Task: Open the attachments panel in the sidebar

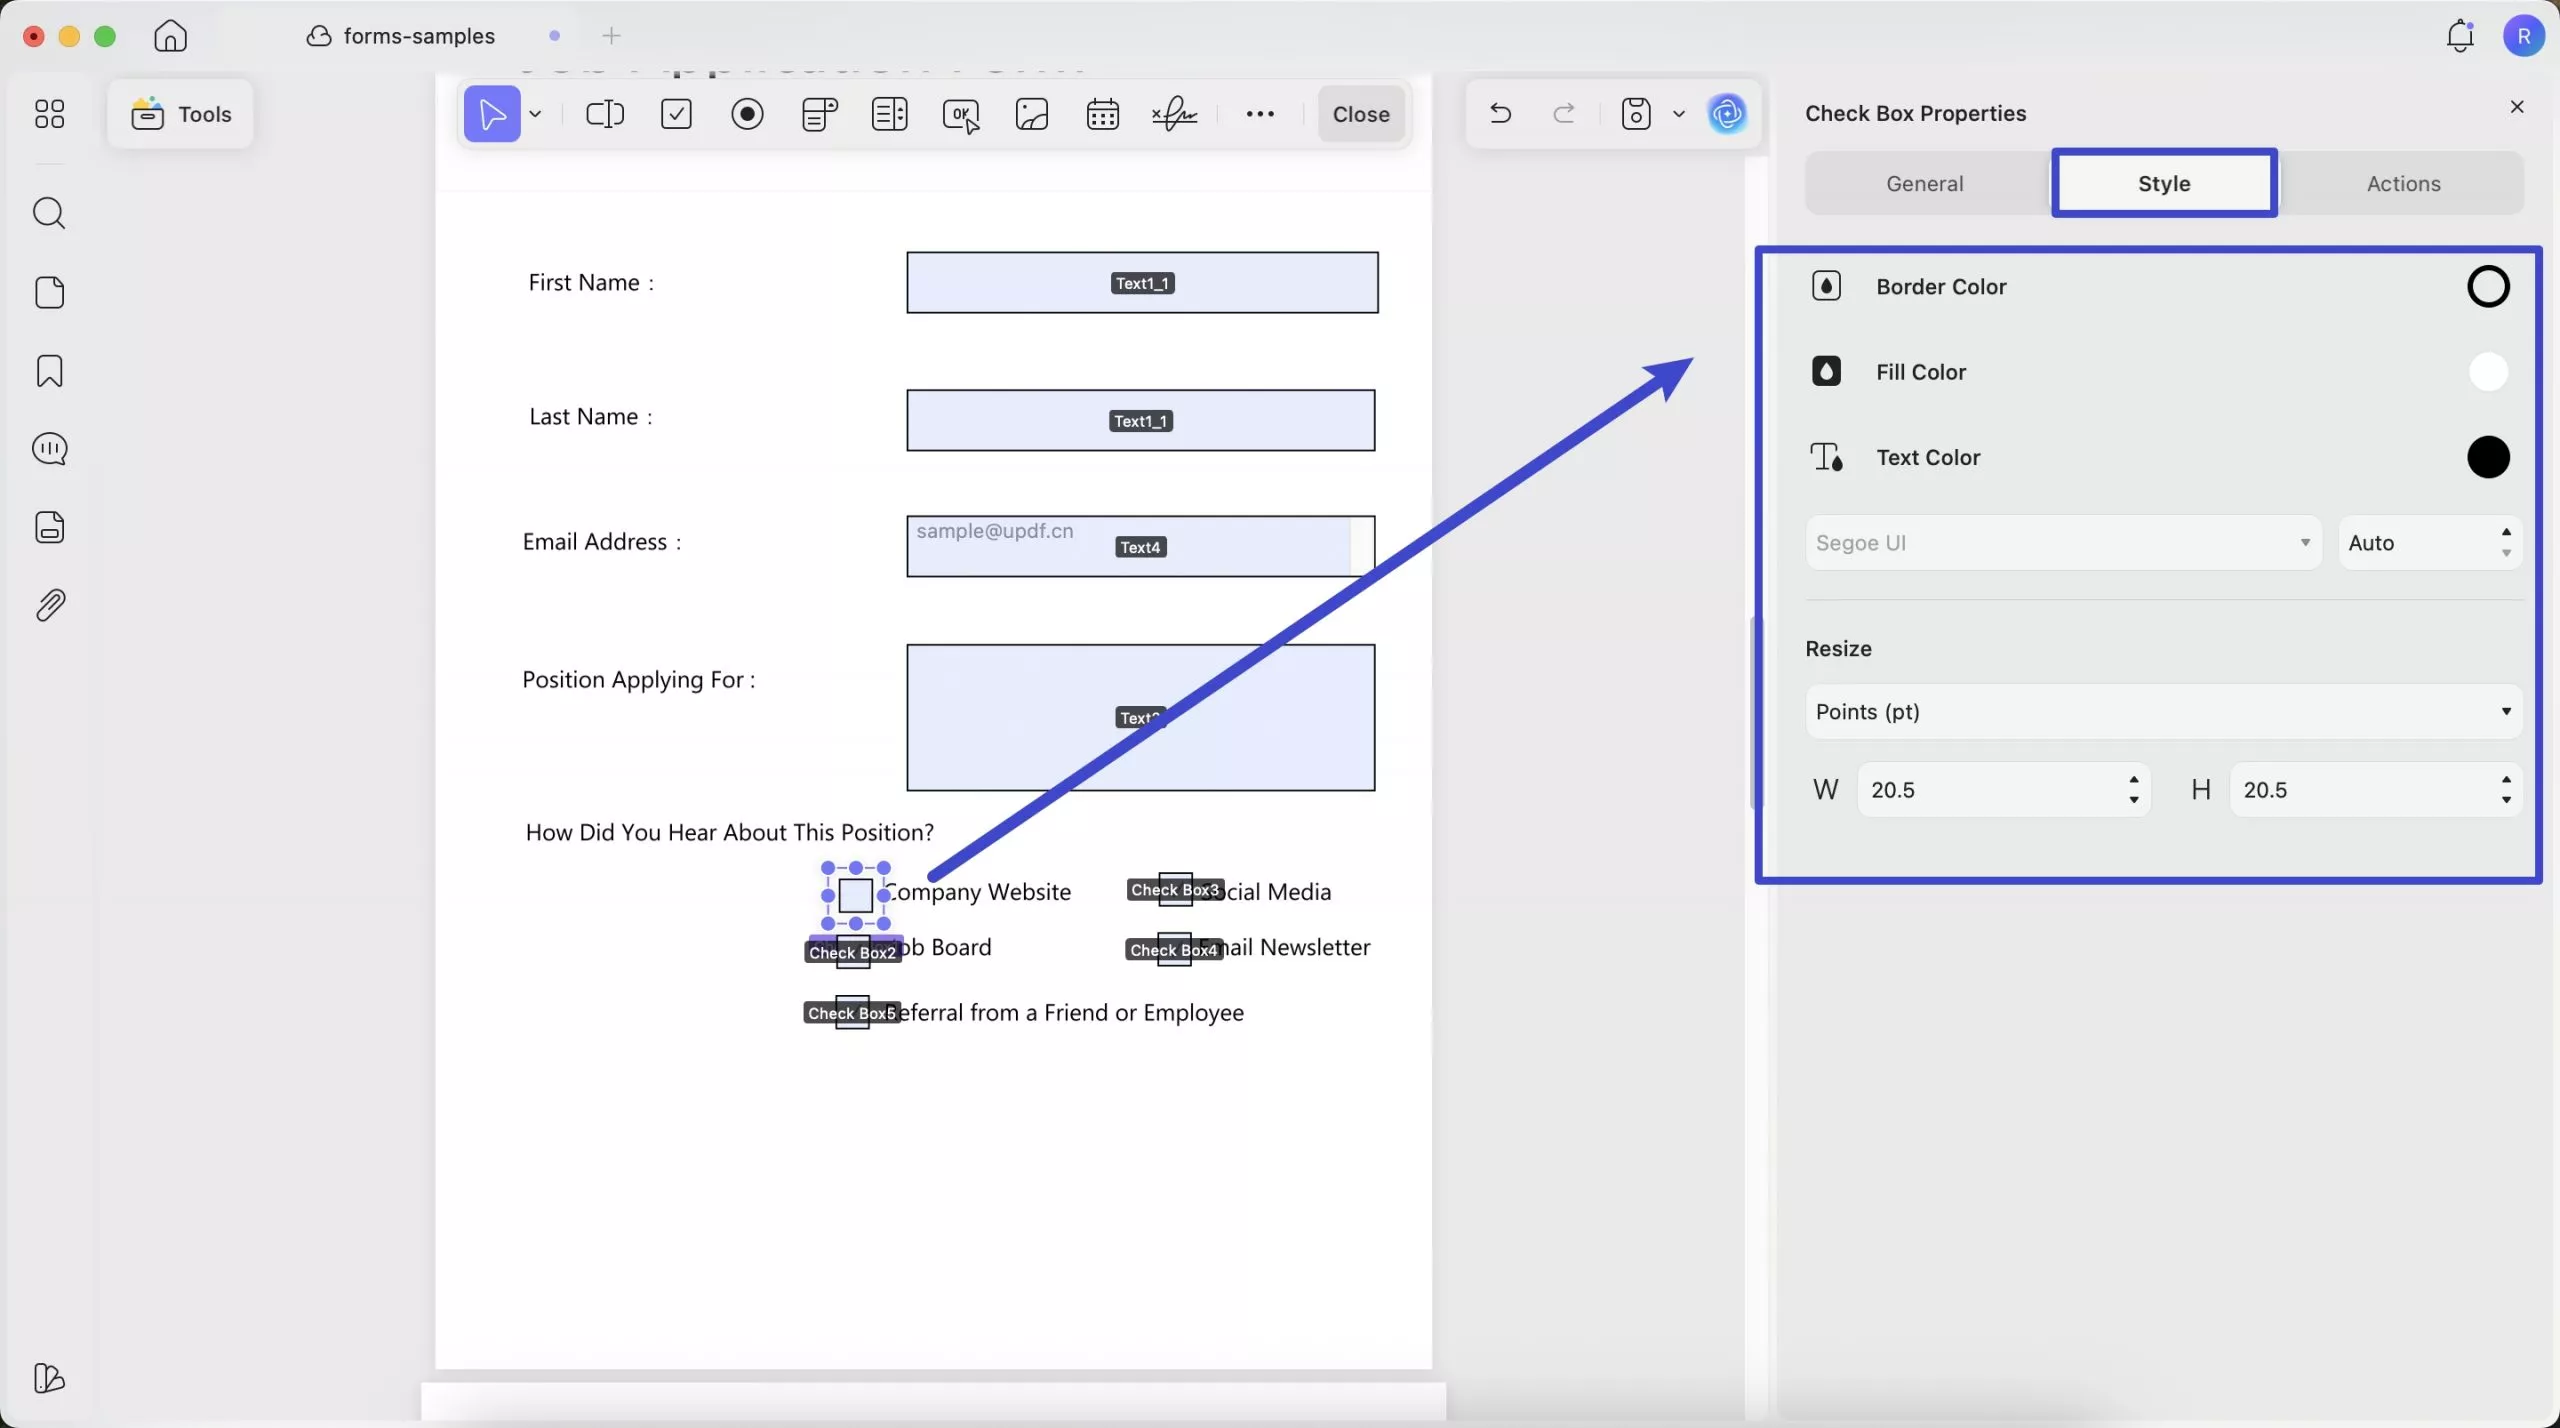Action: pyautogui.click(x=49, y=604)
